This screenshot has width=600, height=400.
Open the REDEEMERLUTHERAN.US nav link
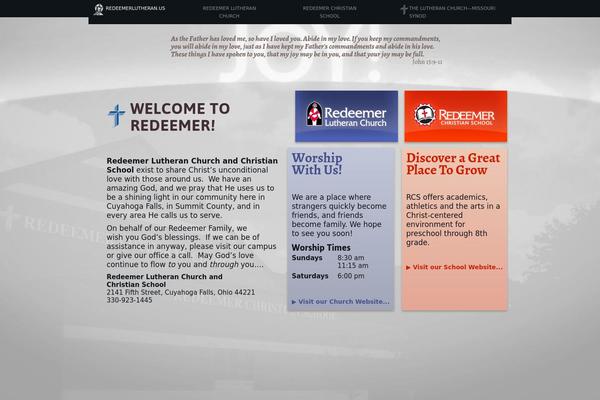pyautogui.click(x=135, y=8)
